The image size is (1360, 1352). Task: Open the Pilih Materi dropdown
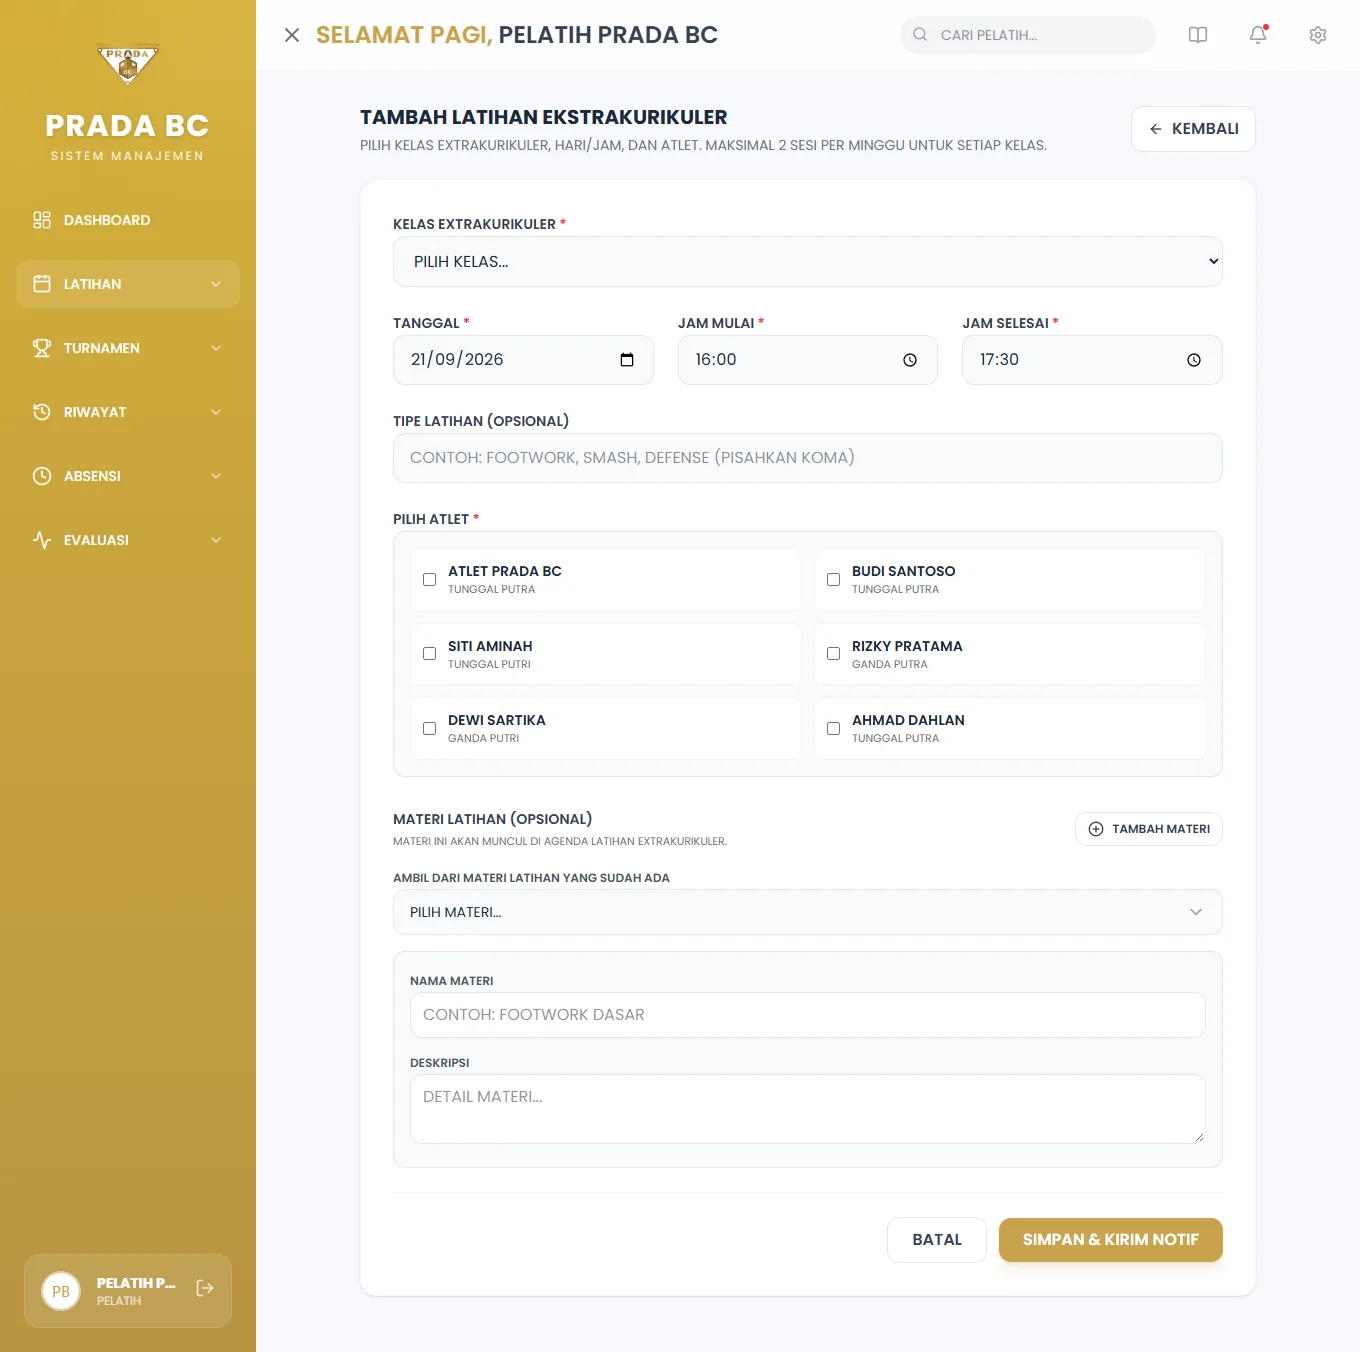808,912
